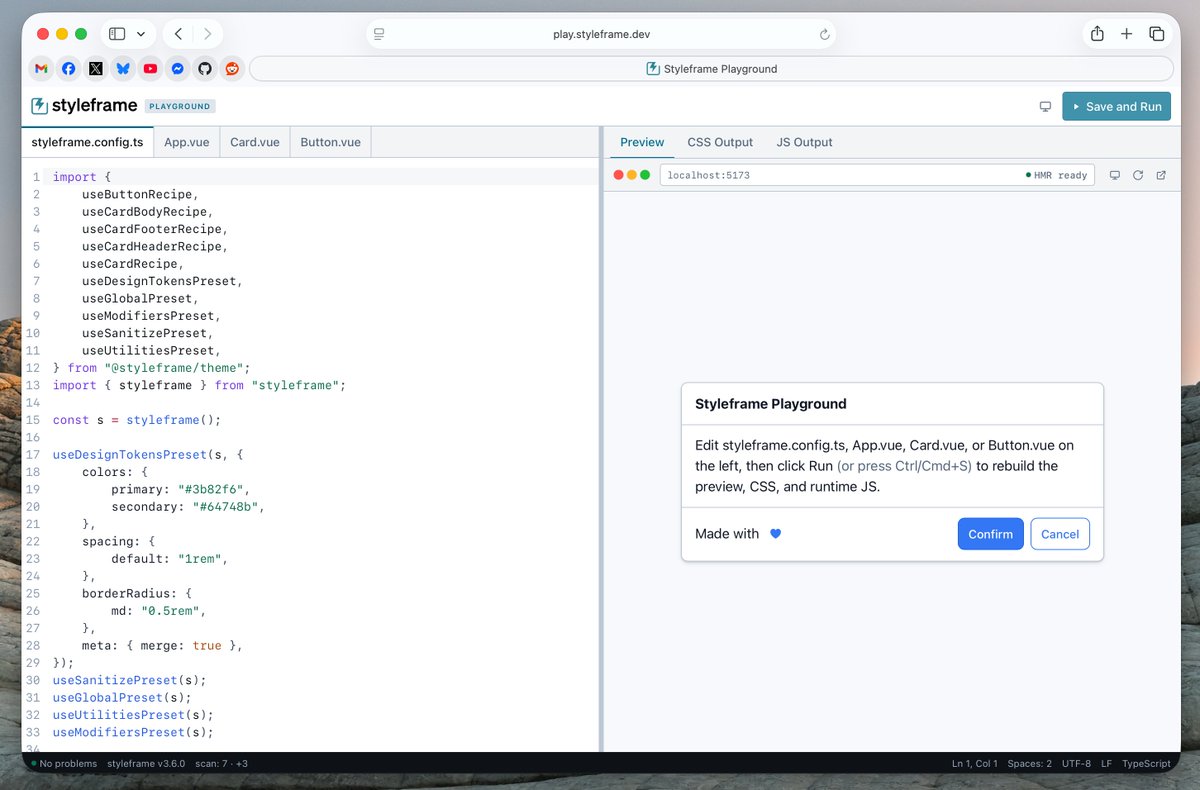Click the blue heart icon
The height and width of the screenshot is (790, 1200).
[775, 534]
